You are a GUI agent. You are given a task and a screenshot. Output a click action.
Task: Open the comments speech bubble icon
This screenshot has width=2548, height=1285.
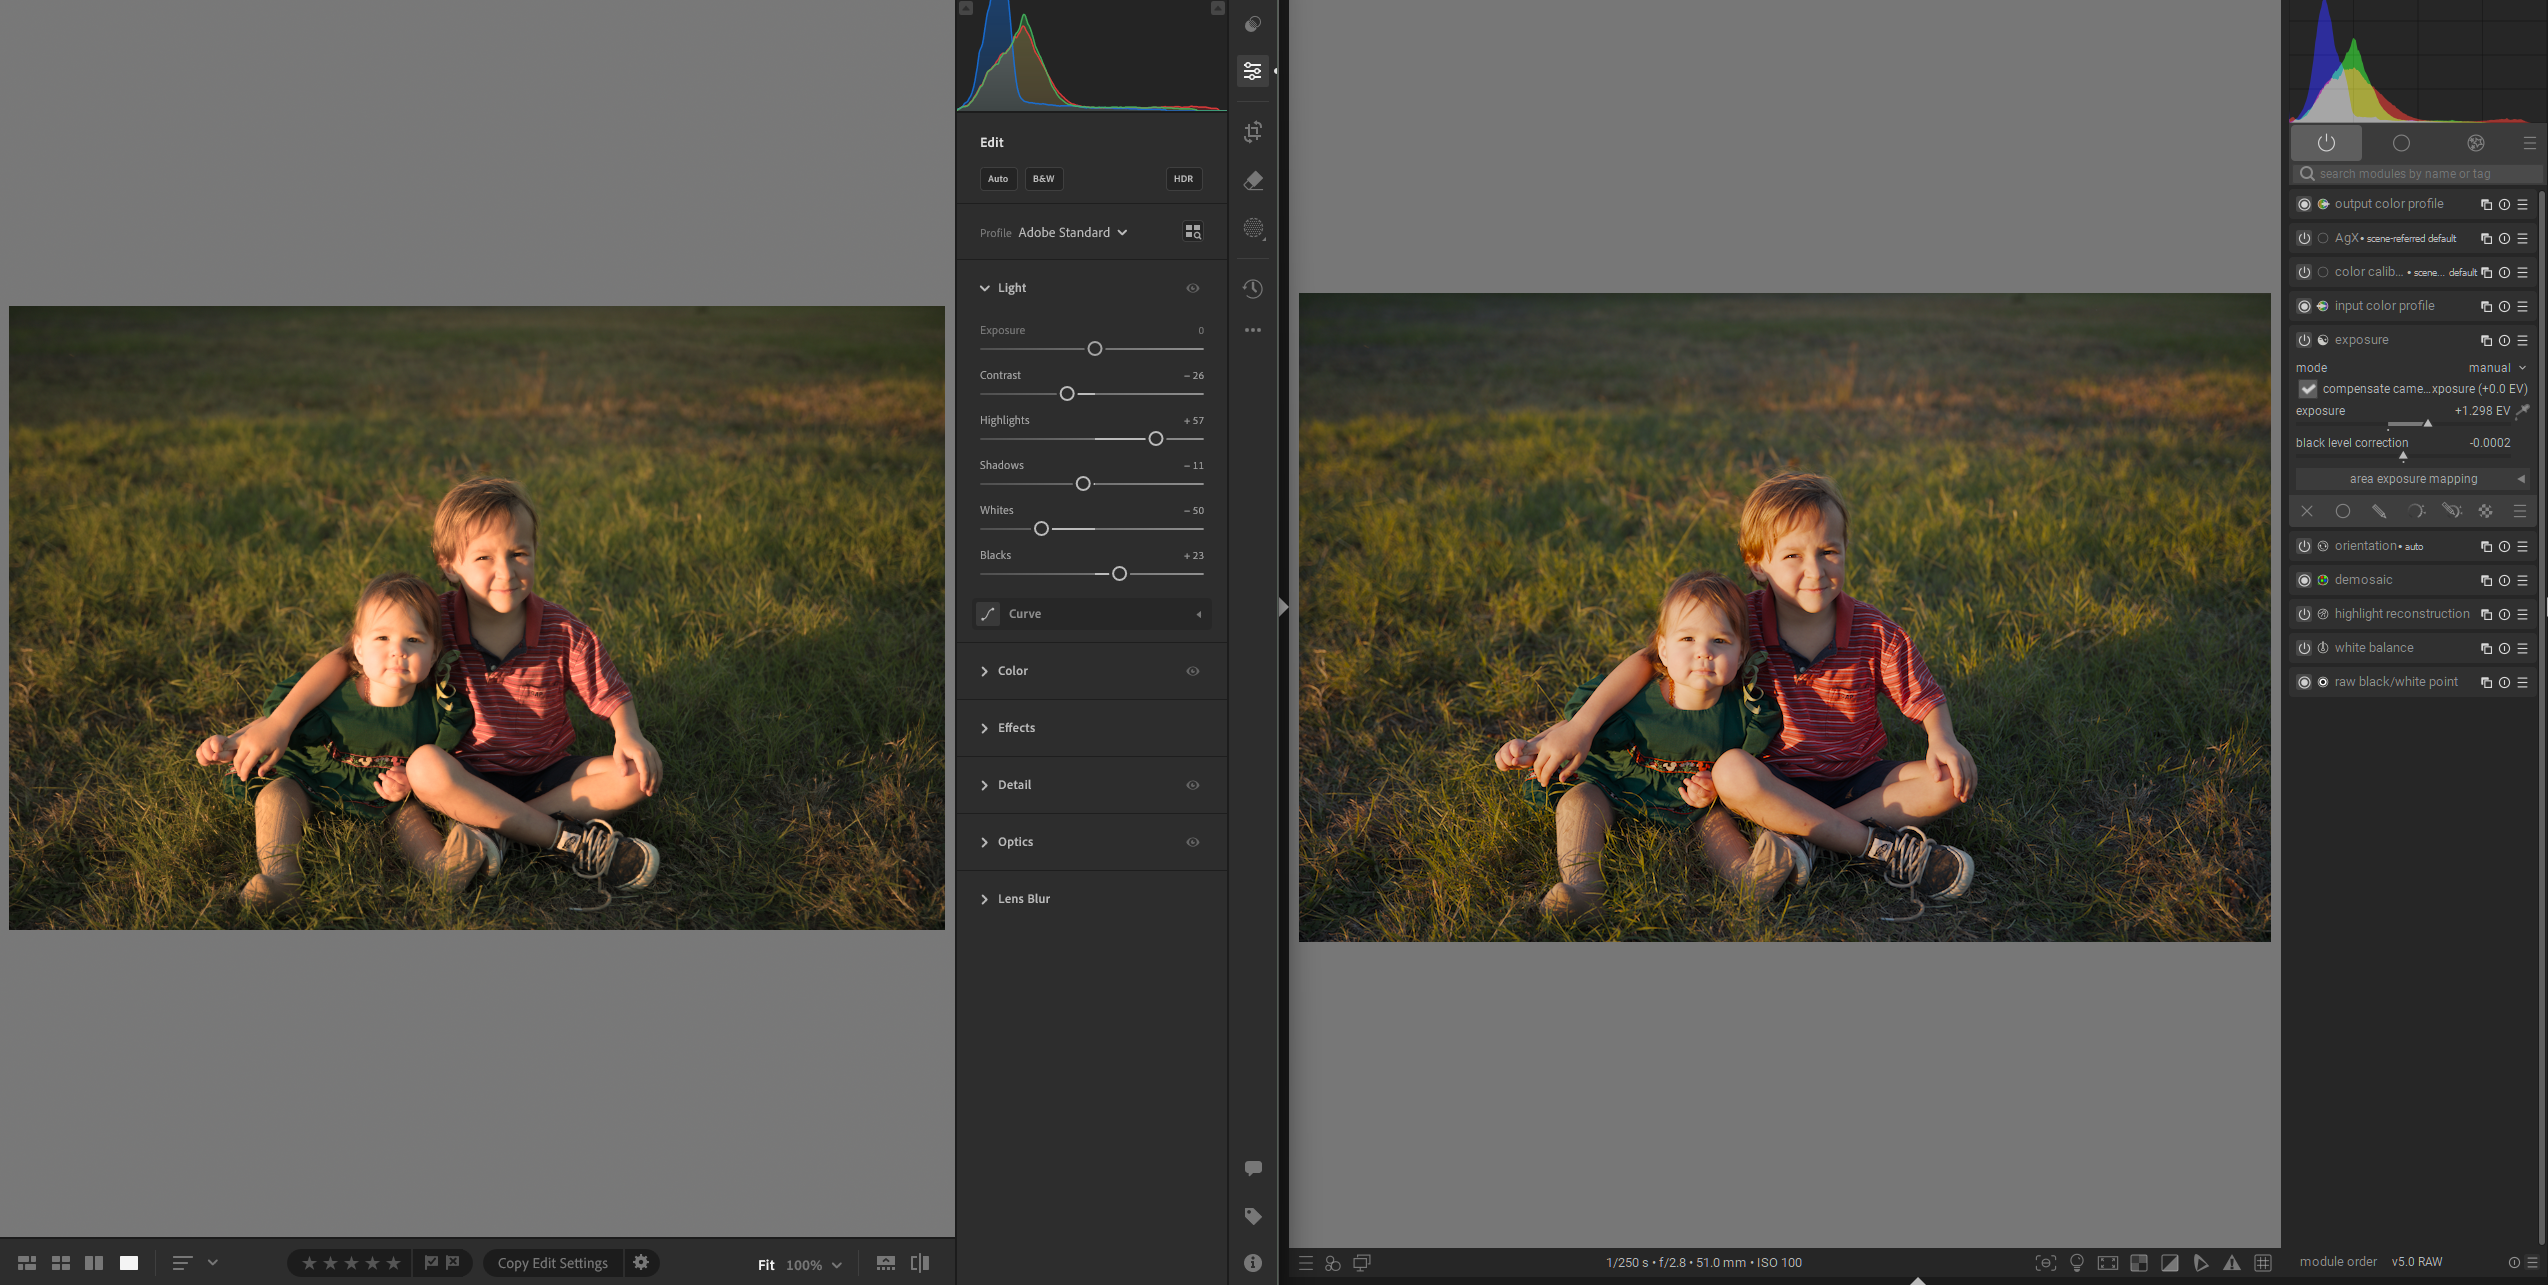1253,1168
